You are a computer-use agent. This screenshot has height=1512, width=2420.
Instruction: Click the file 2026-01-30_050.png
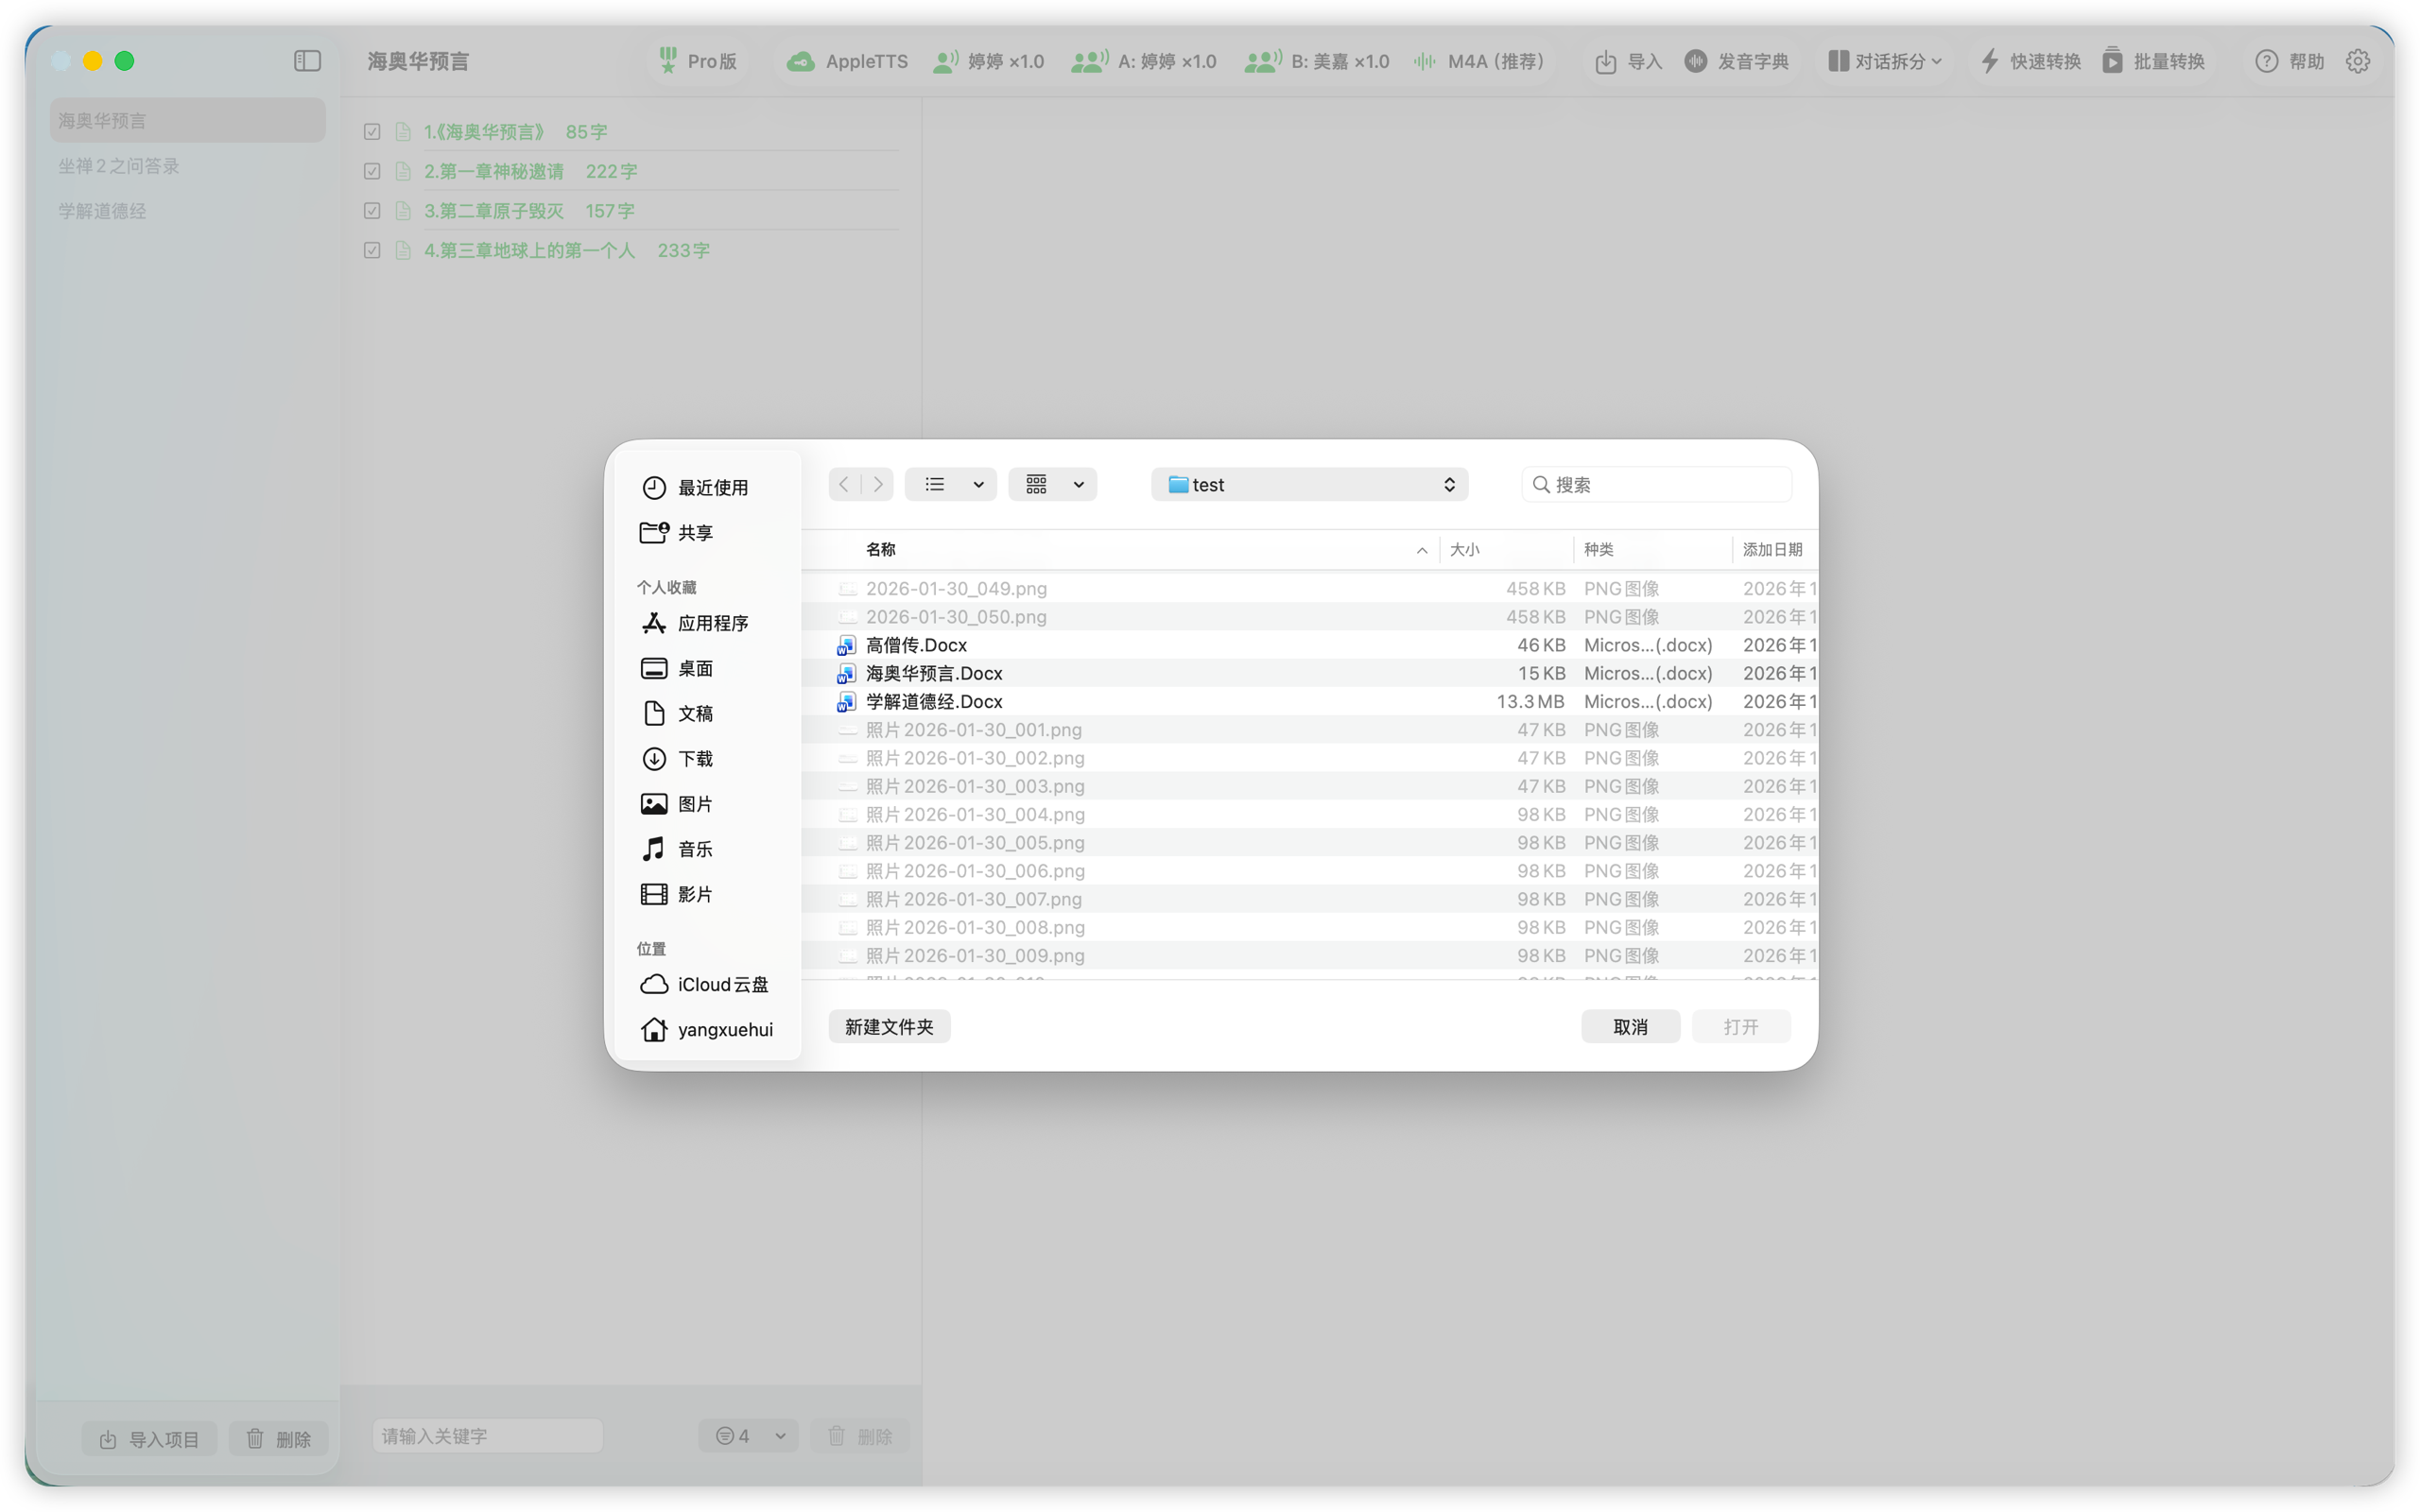pyautogui.click(x=1310, y=616)
